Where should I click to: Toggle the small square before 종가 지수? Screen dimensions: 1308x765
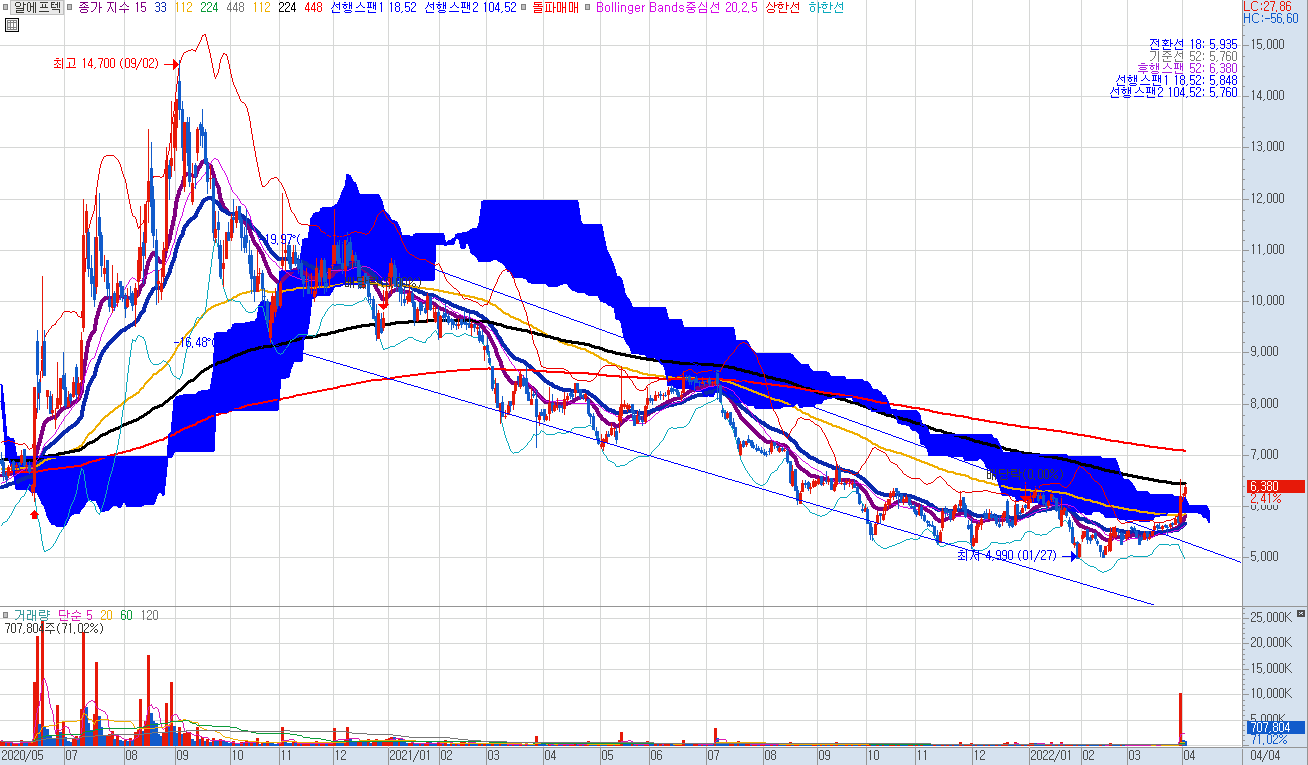point(70,7)
